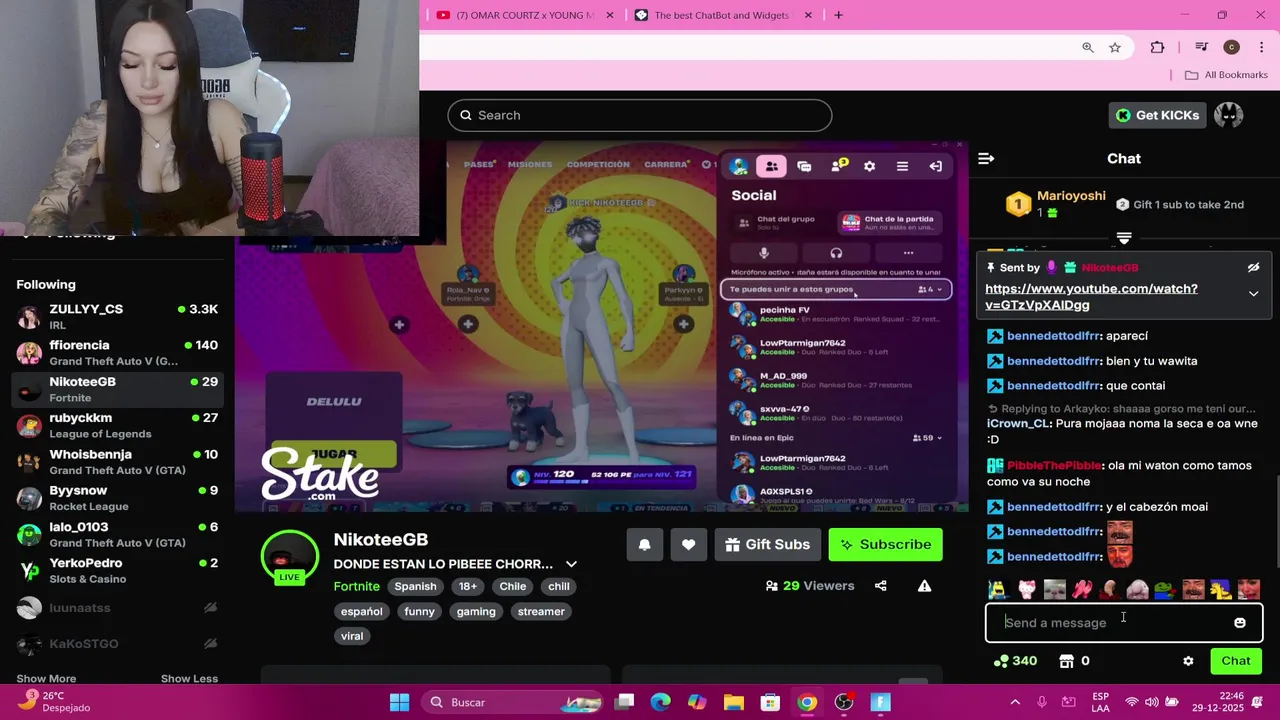
Task: Select the streamer tag
Action: (541, 611)
